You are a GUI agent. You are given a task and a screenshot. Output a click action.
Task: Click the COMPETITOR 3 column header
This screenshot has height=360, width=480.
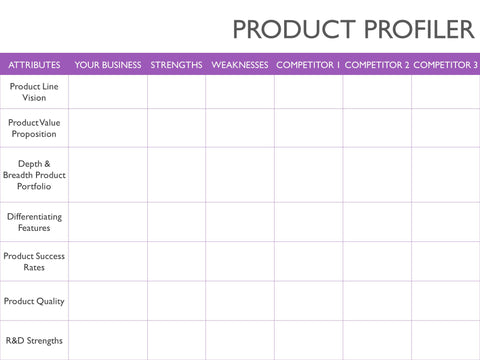(x=446, y=65)
